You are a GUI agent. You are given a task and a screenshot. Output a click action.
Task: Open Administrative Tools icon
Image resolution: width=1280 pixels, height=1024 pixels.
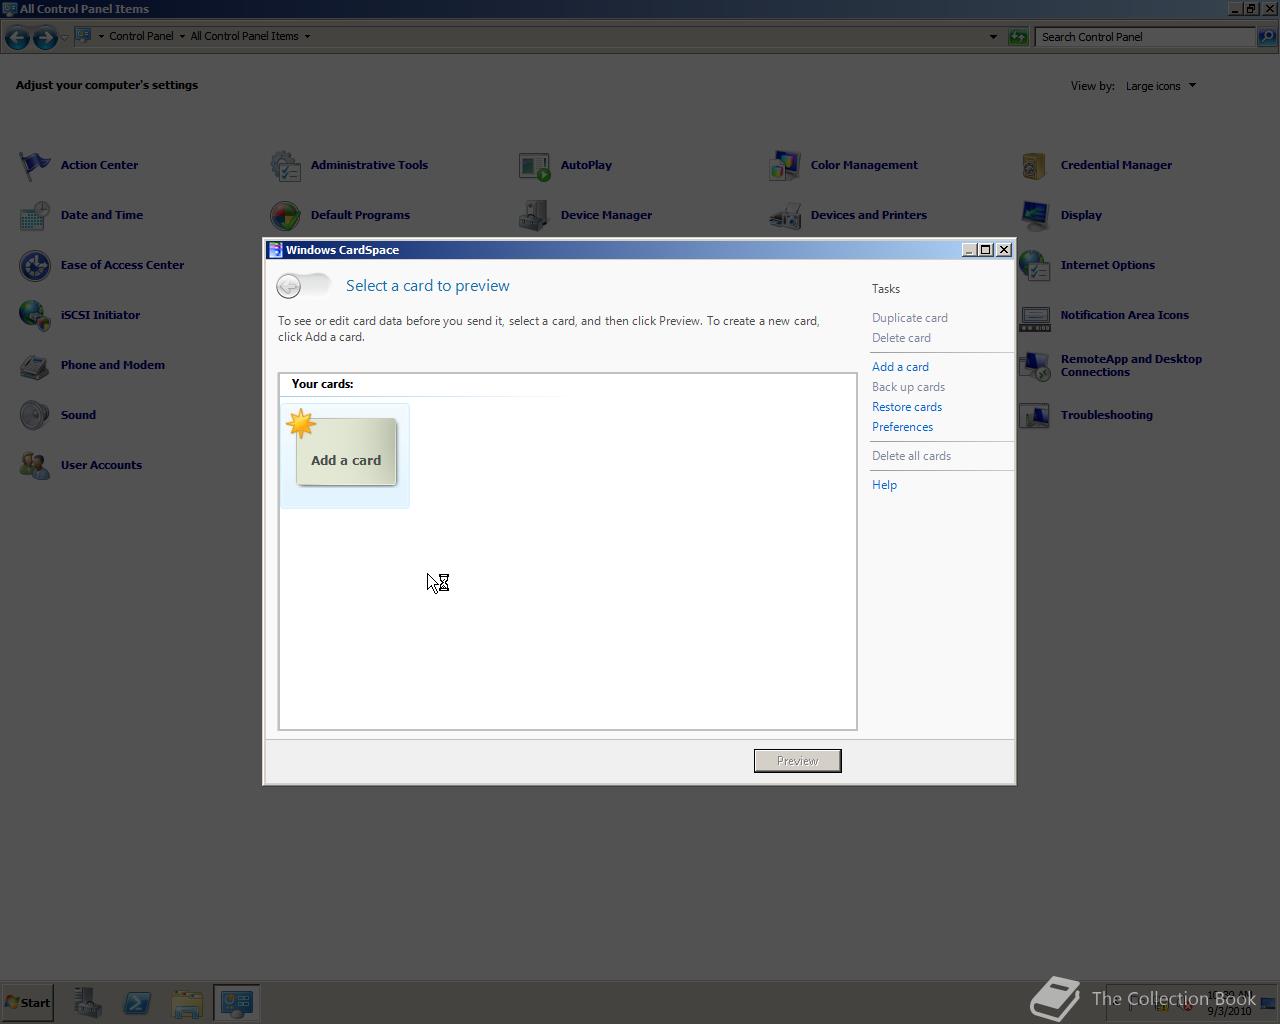click(x=285, y=165)
